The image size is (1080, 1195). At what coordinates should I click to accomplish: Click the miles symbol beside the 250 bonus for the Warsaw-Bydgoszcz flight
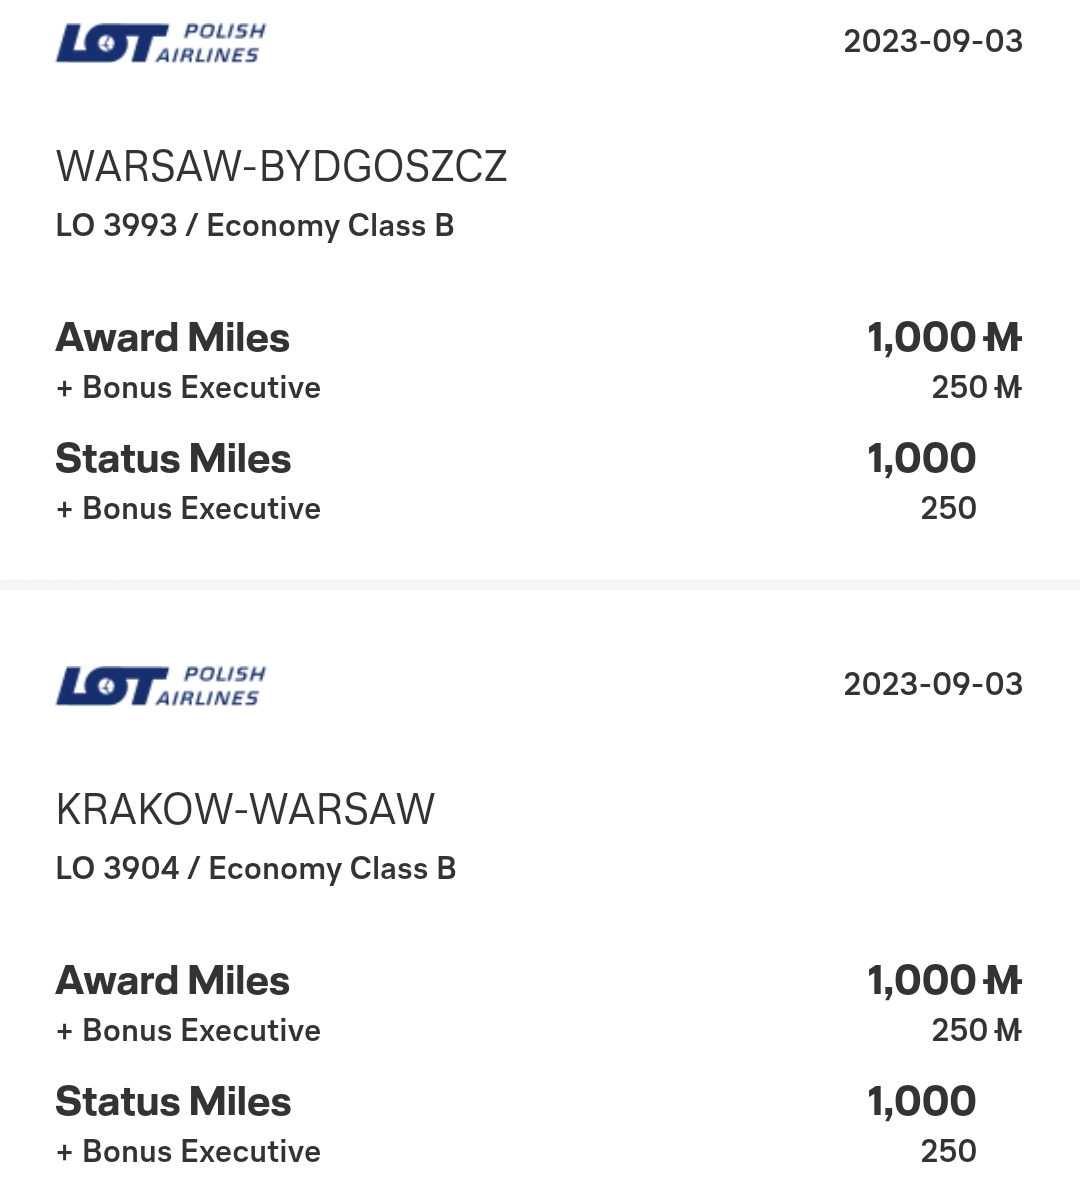click(1008, 387)
